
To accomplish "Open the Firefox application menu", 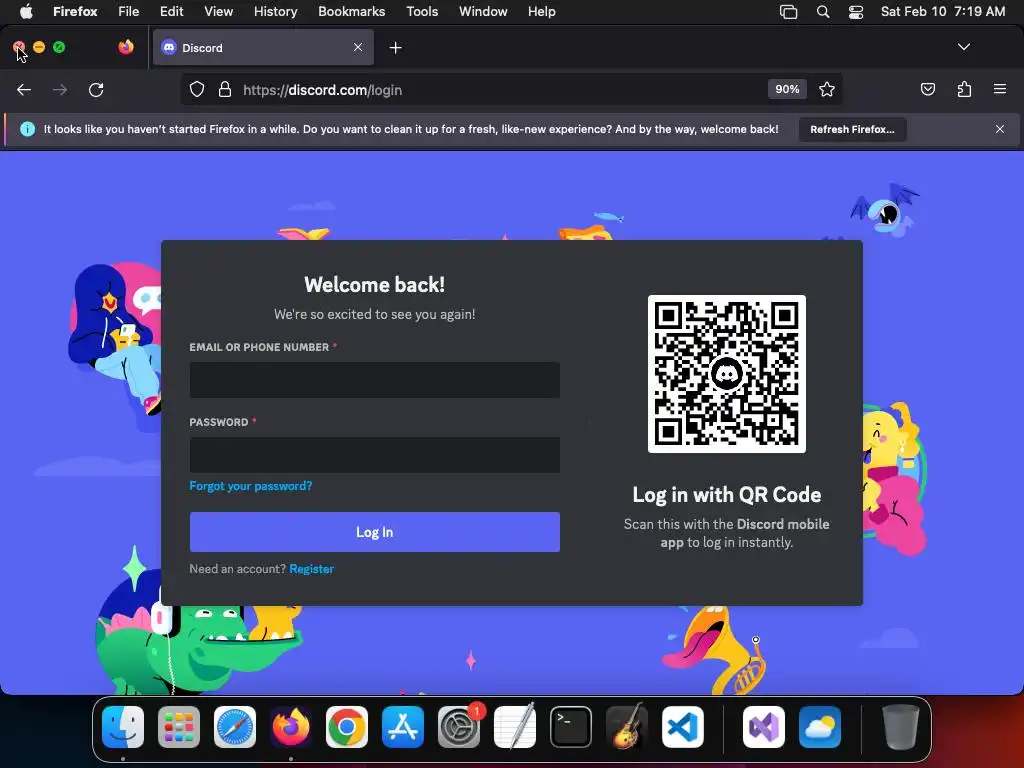I will tap(75, 11).
